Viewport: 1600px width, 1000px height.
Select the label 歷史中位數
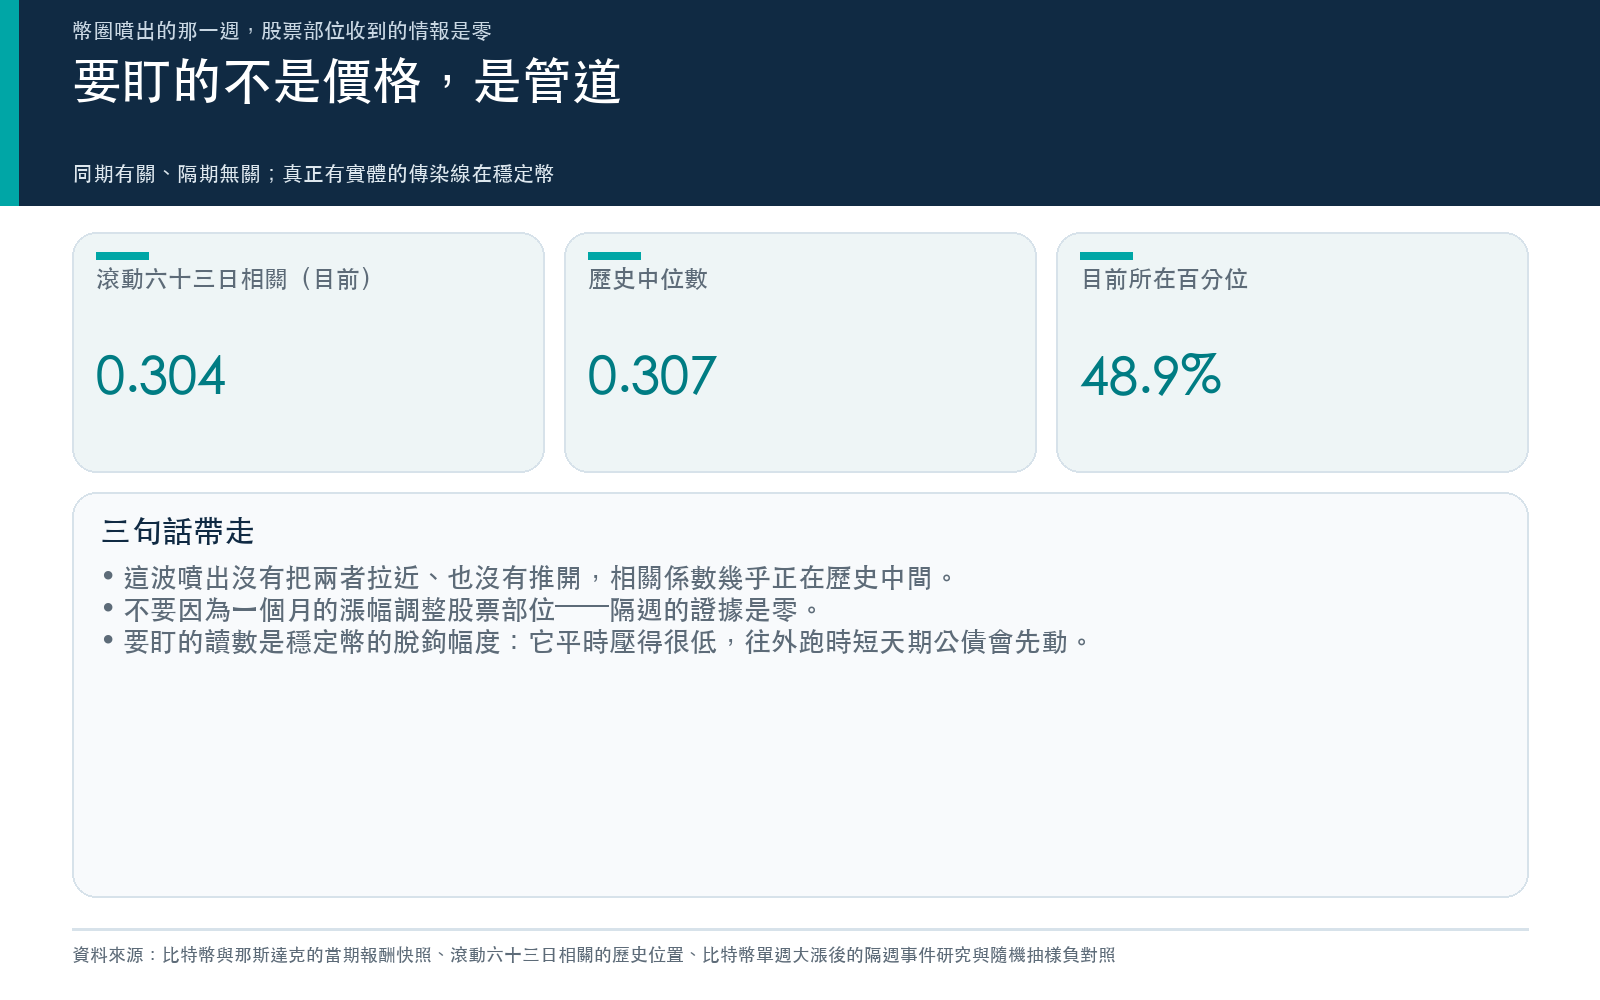click(x=648, y=279)
